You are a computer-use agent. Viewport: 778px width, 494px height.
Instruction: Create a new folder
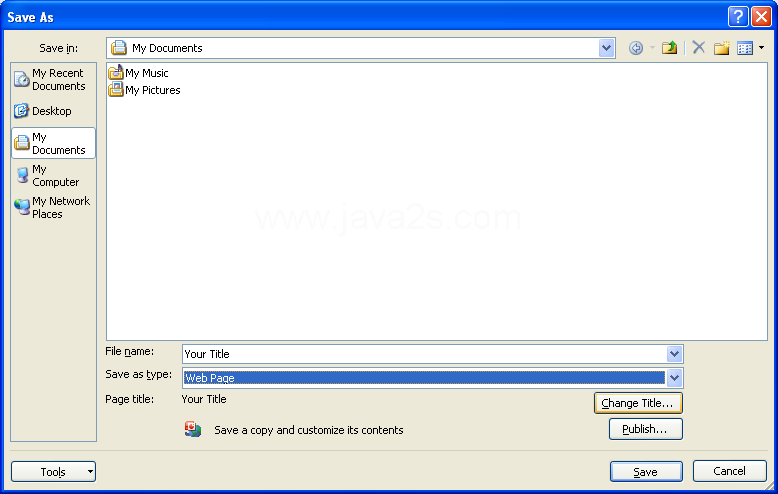tap(722, 48)
